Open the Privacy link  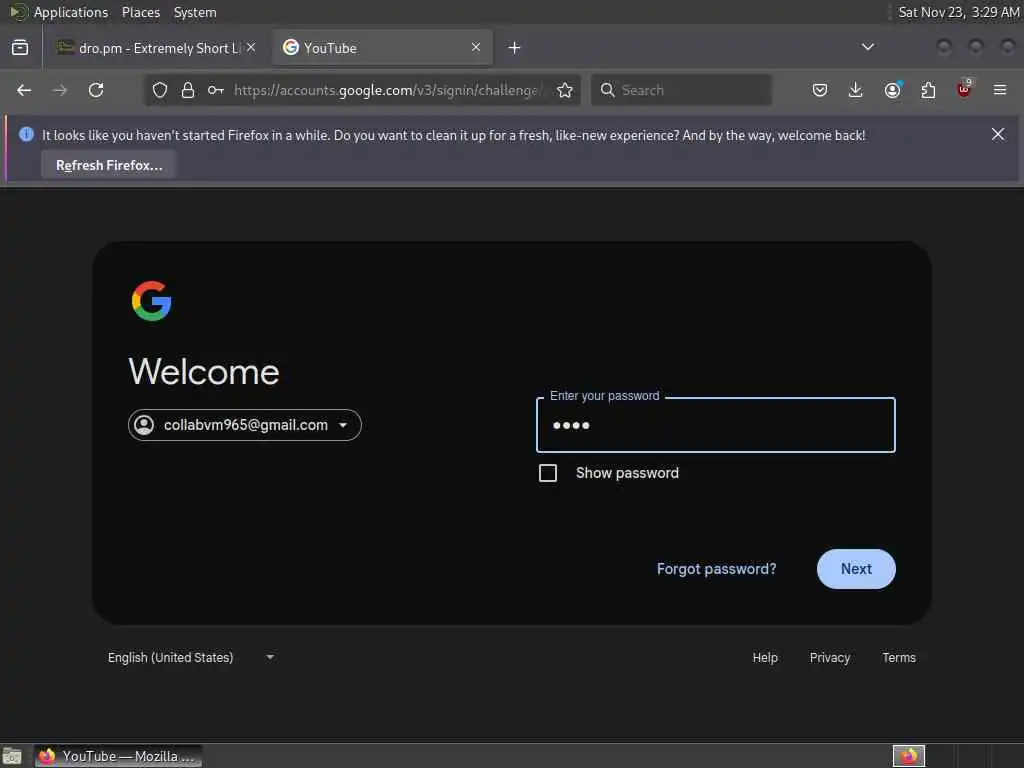pyautogui.click(x=829, y=658)
